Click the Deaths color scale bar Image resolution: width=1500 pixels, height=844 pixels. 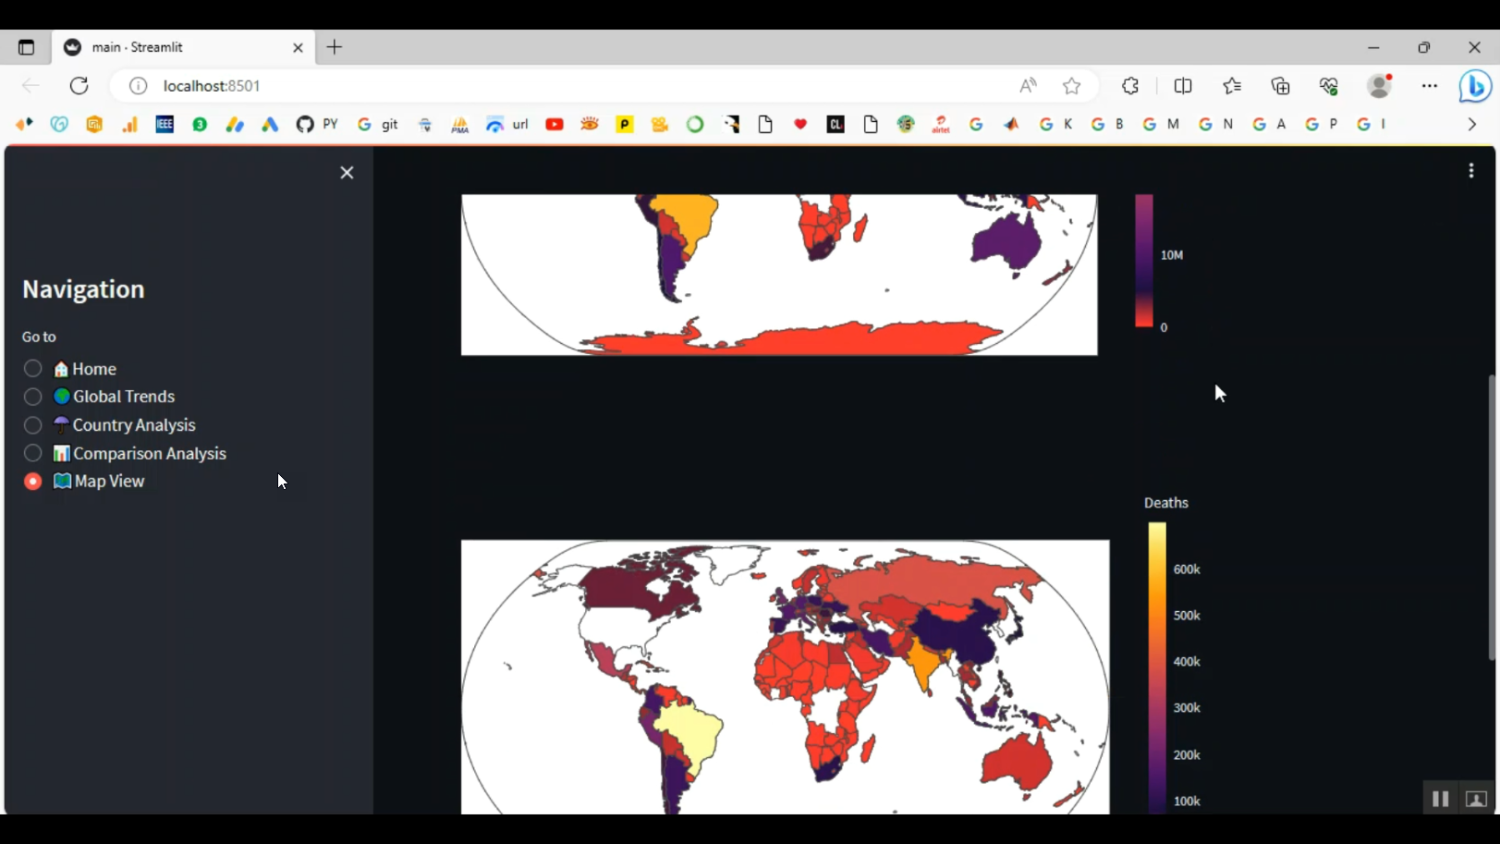click(x=1157, y=667)
